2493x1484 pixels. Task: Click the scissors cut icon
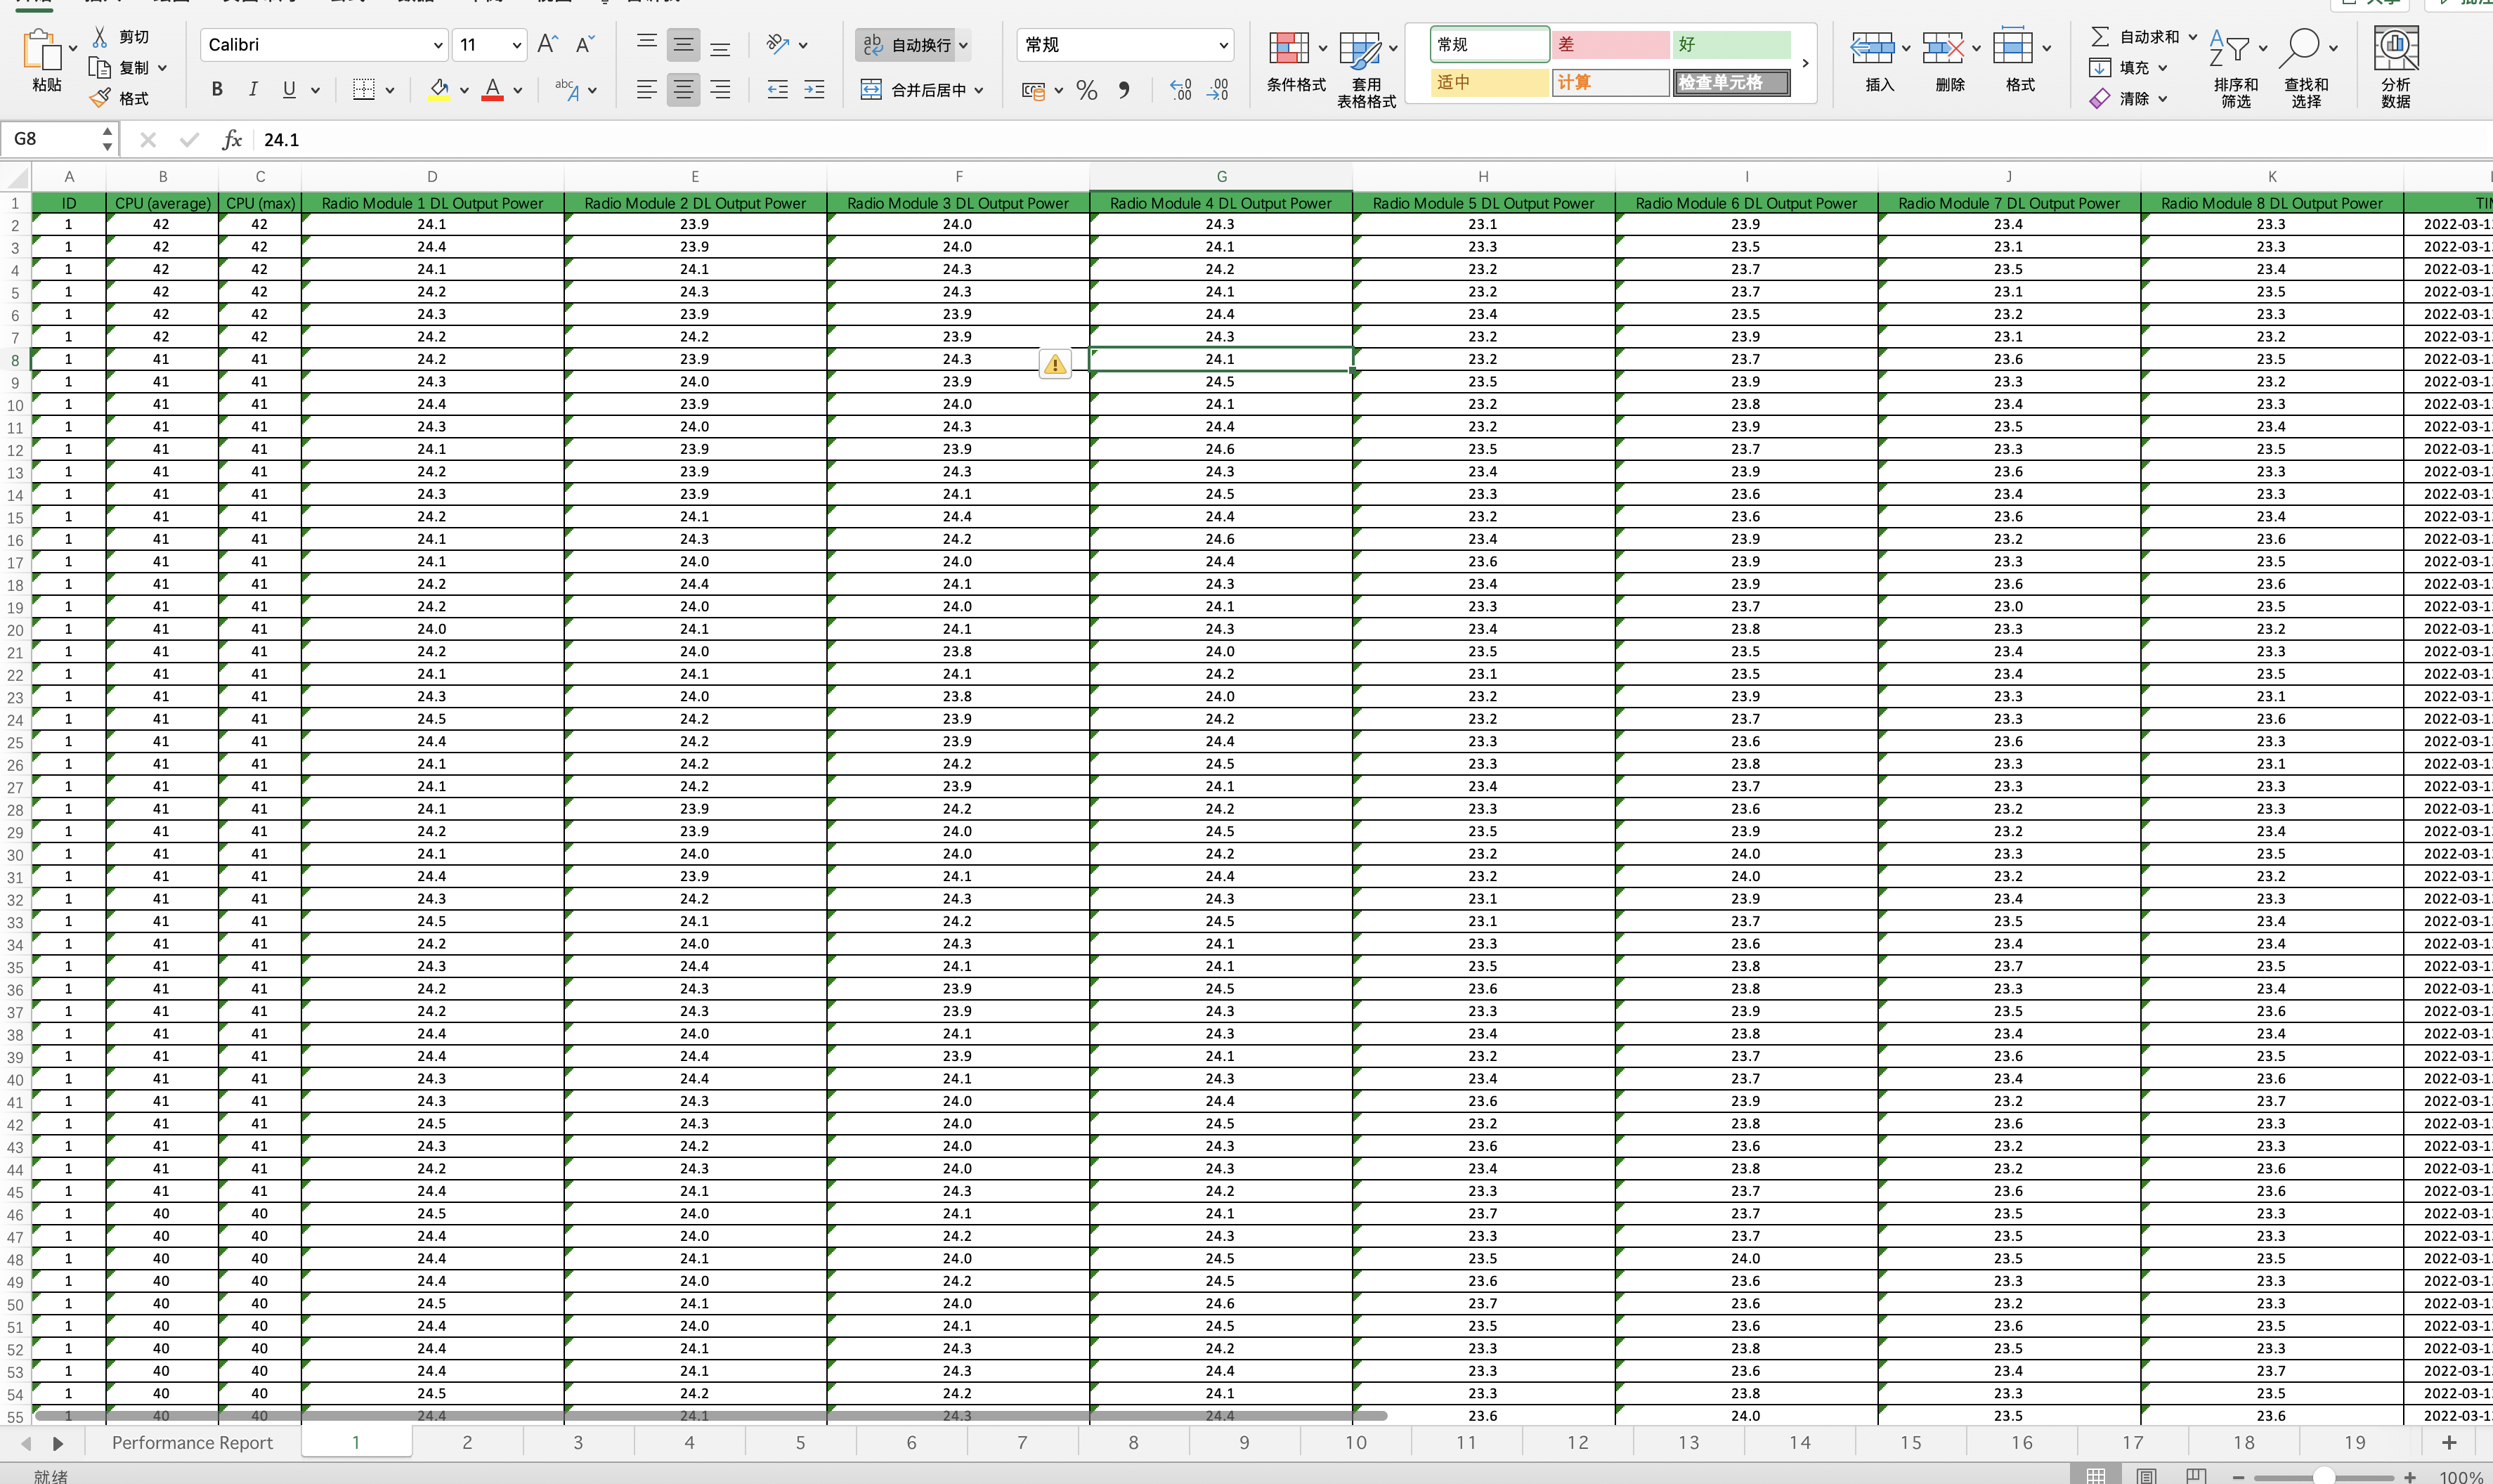click(100, 37)
